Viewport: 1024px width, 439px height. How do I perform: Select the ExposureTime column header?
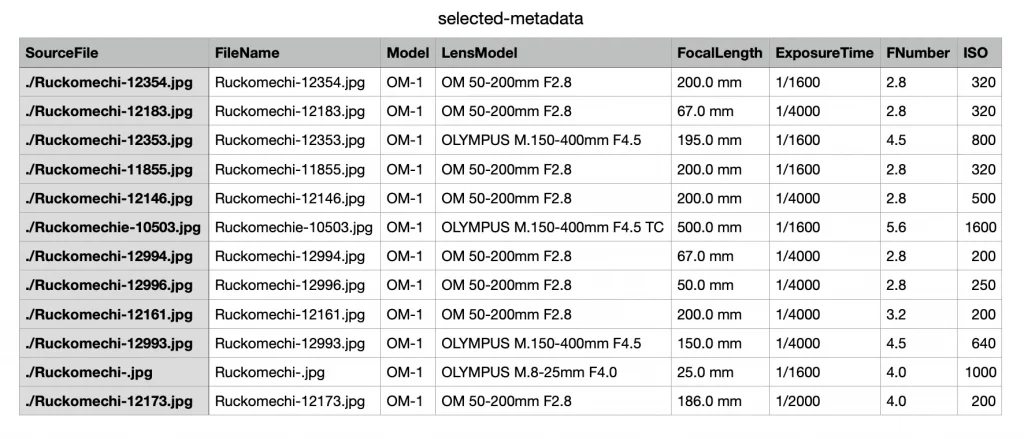(824, 53)
